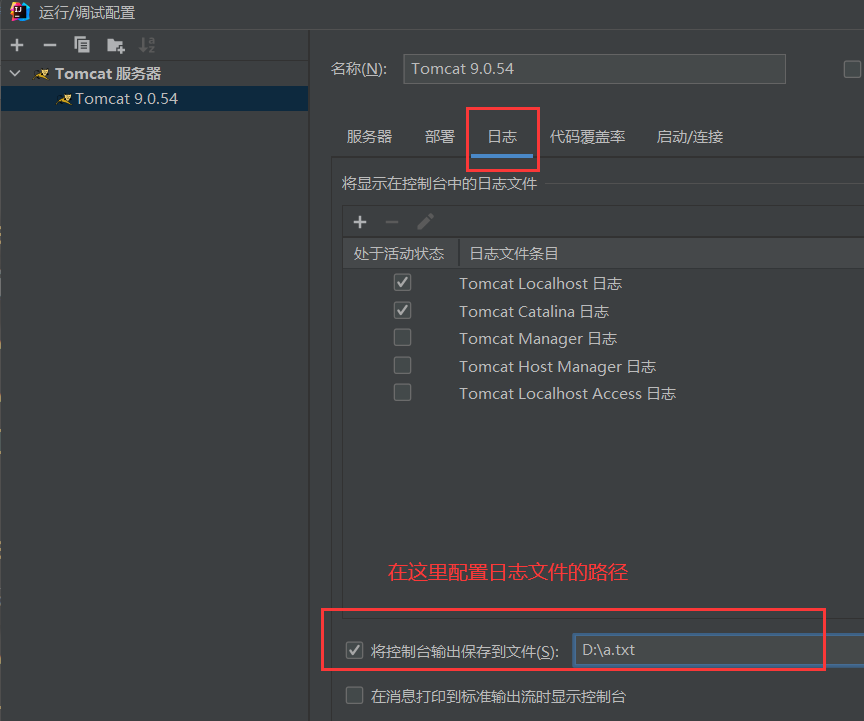Screen dimensions: 864x721
Task: Edit the selected log file entry
Action: click(425, 222)
